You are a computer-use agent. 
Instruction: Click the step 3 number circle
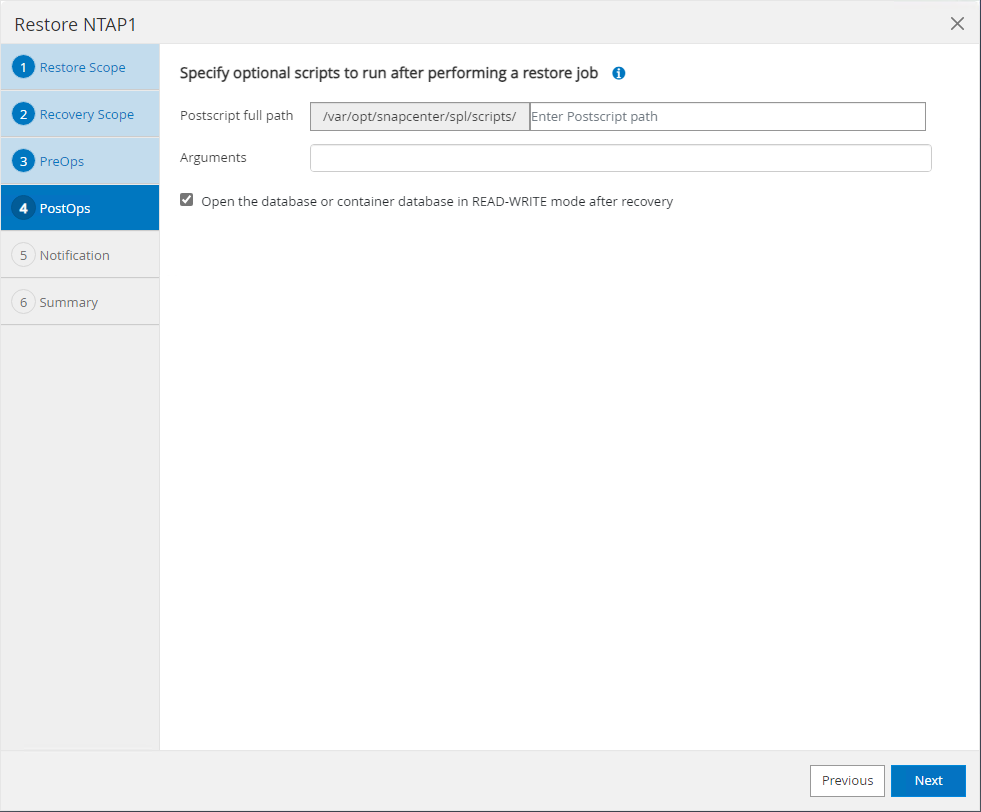click(23, 161)
